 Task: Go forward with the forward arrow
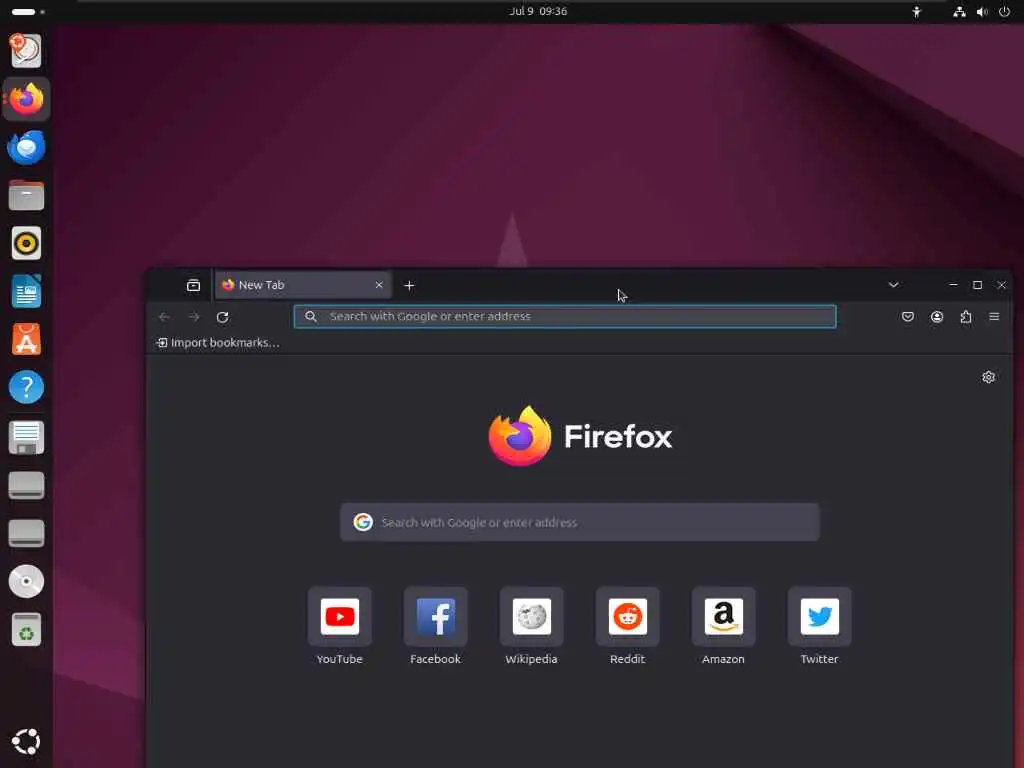click(193, 317)
